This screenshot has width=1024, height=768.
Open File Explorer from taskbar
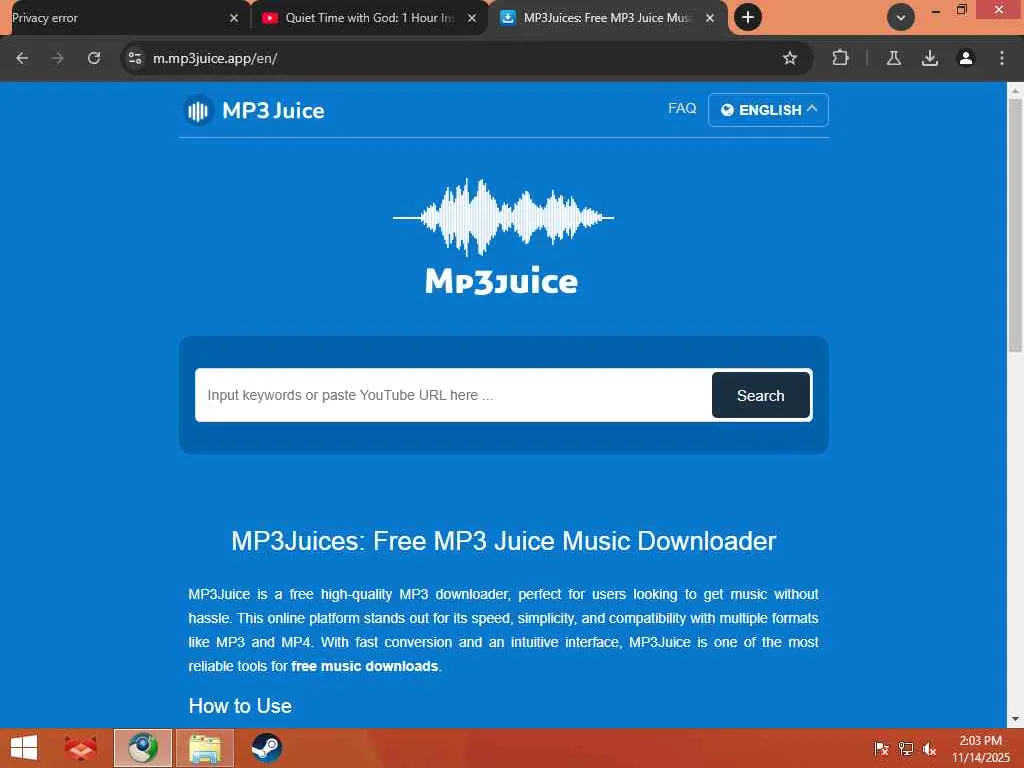pos(204,748)
